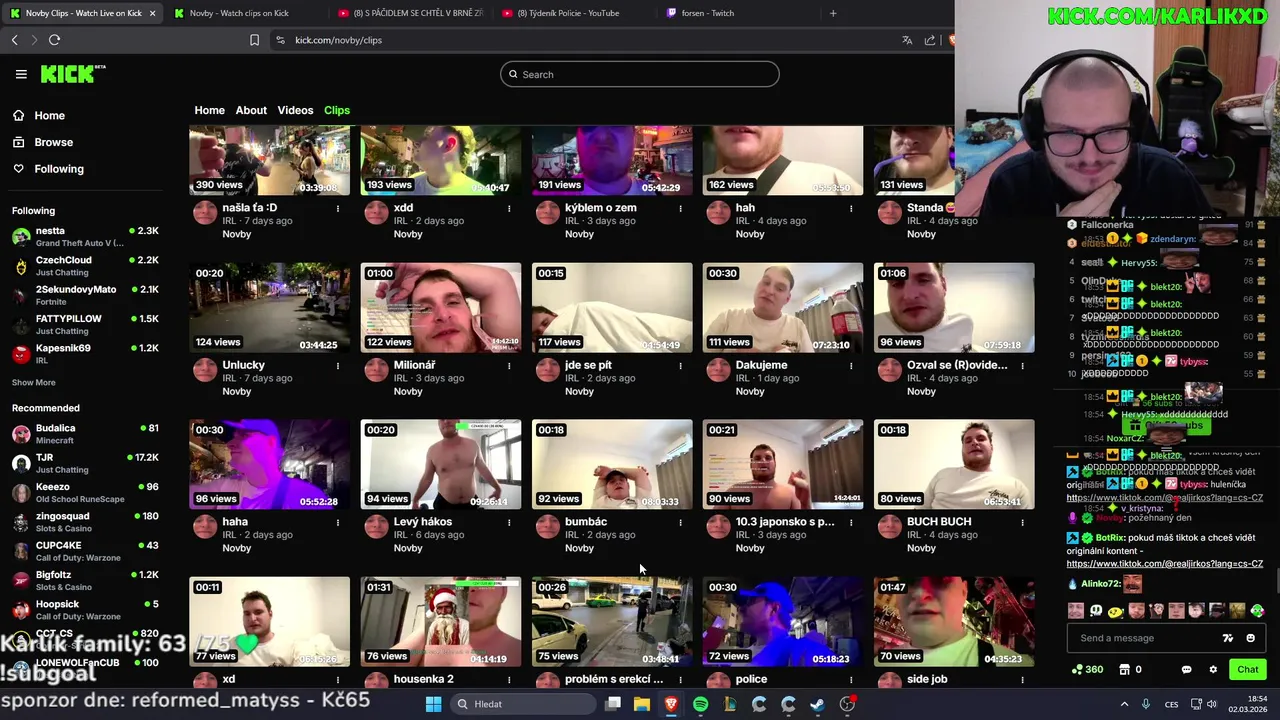Play the 'Unlucky' clip thumbnail

[x=269, y=308]
